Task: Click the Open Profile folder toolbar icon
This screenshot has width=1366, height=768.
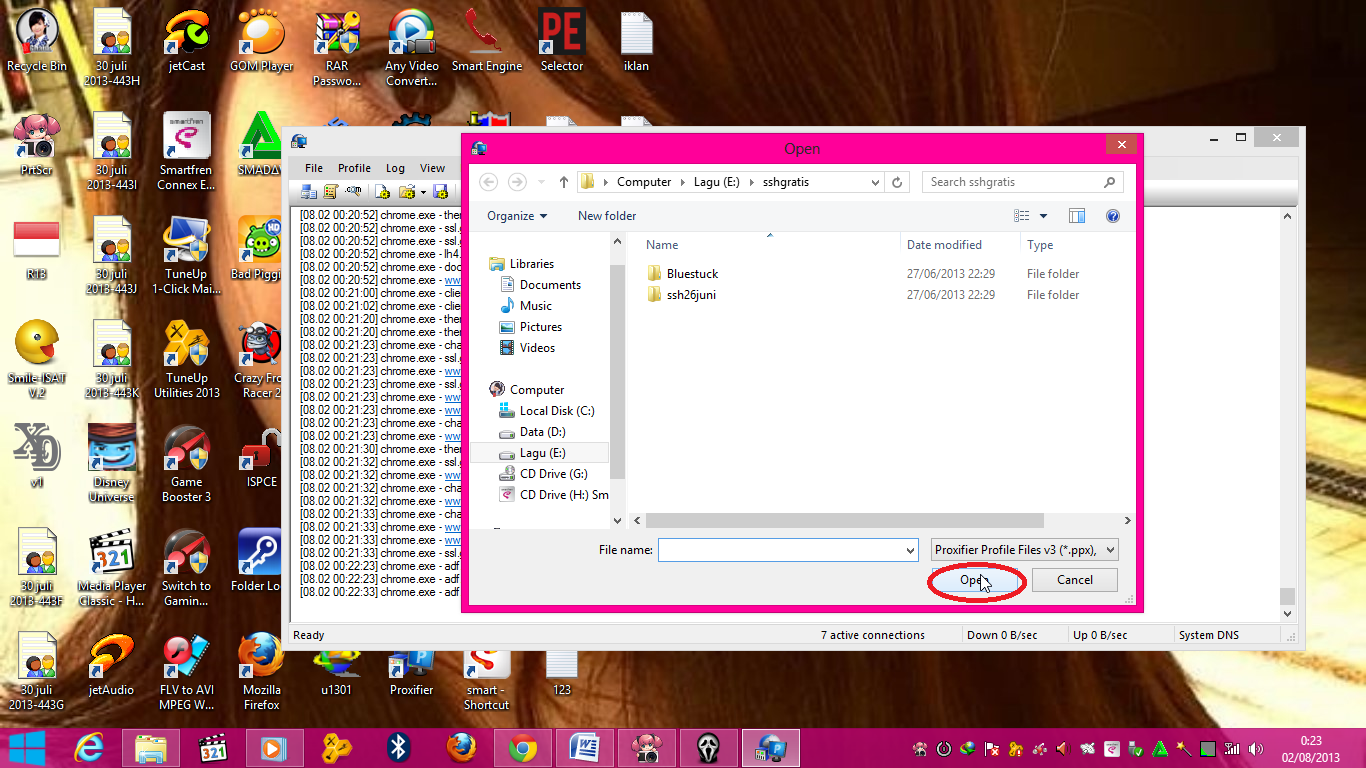Action: (406, 191)
